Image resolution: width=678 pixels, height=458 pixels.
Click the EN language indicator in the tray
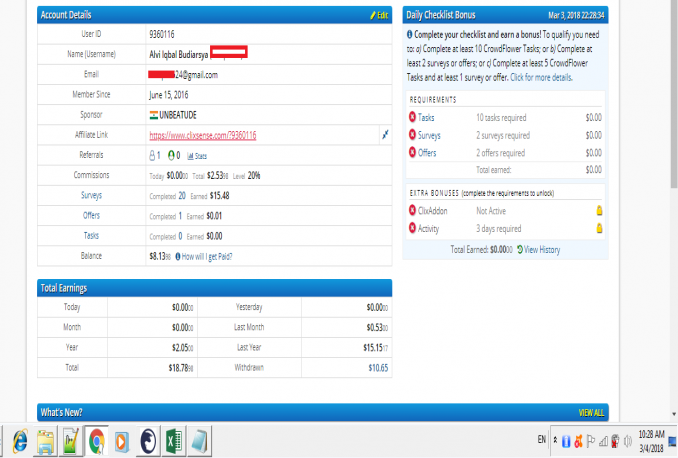543,441
